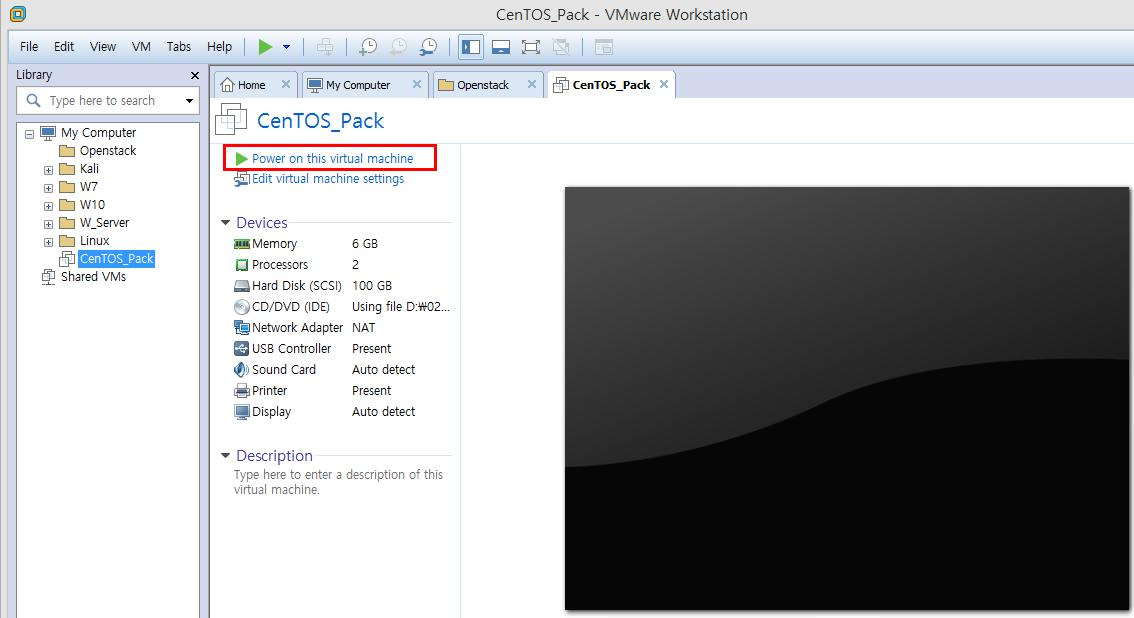1134x618 pixels.
Task: Open the Help menu
Action: [x=219, y=46]
